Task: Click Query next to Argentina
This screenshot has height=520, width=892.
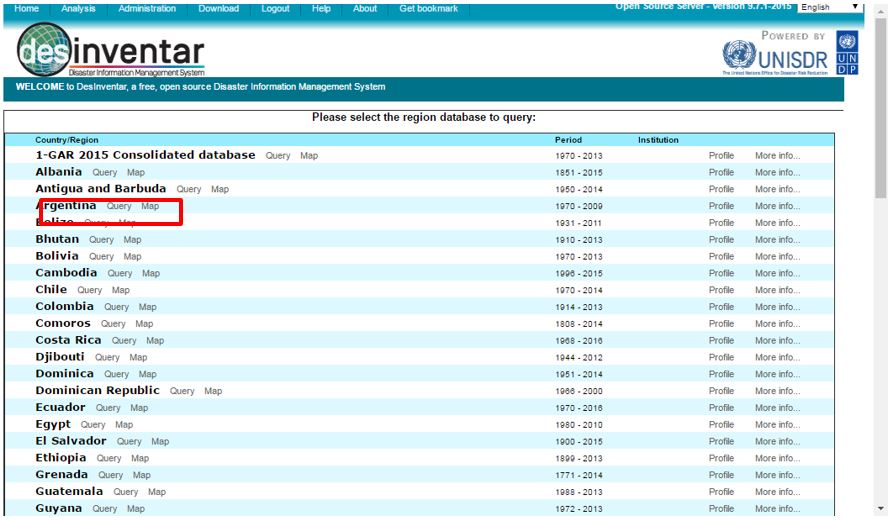Action: [119, 206]
